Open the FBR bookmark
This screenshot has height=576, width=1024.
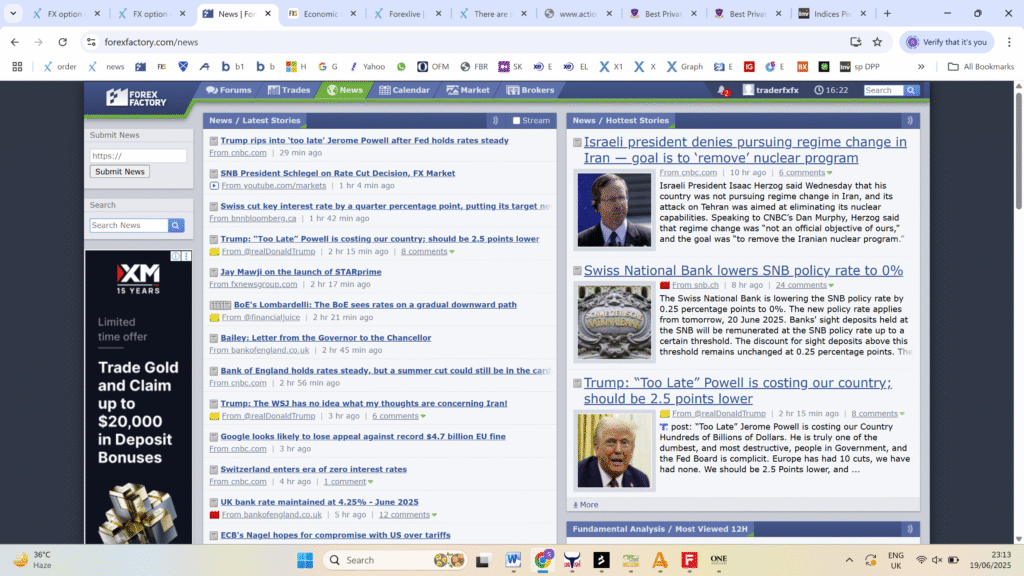[x=475, y=67]
